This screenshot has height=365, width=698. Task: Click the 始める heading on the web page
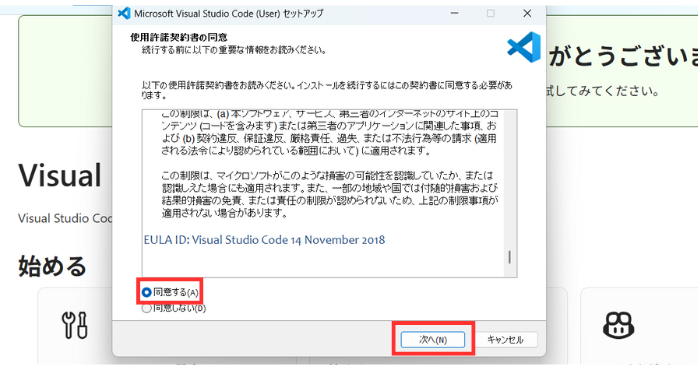(x=53, y=266)
